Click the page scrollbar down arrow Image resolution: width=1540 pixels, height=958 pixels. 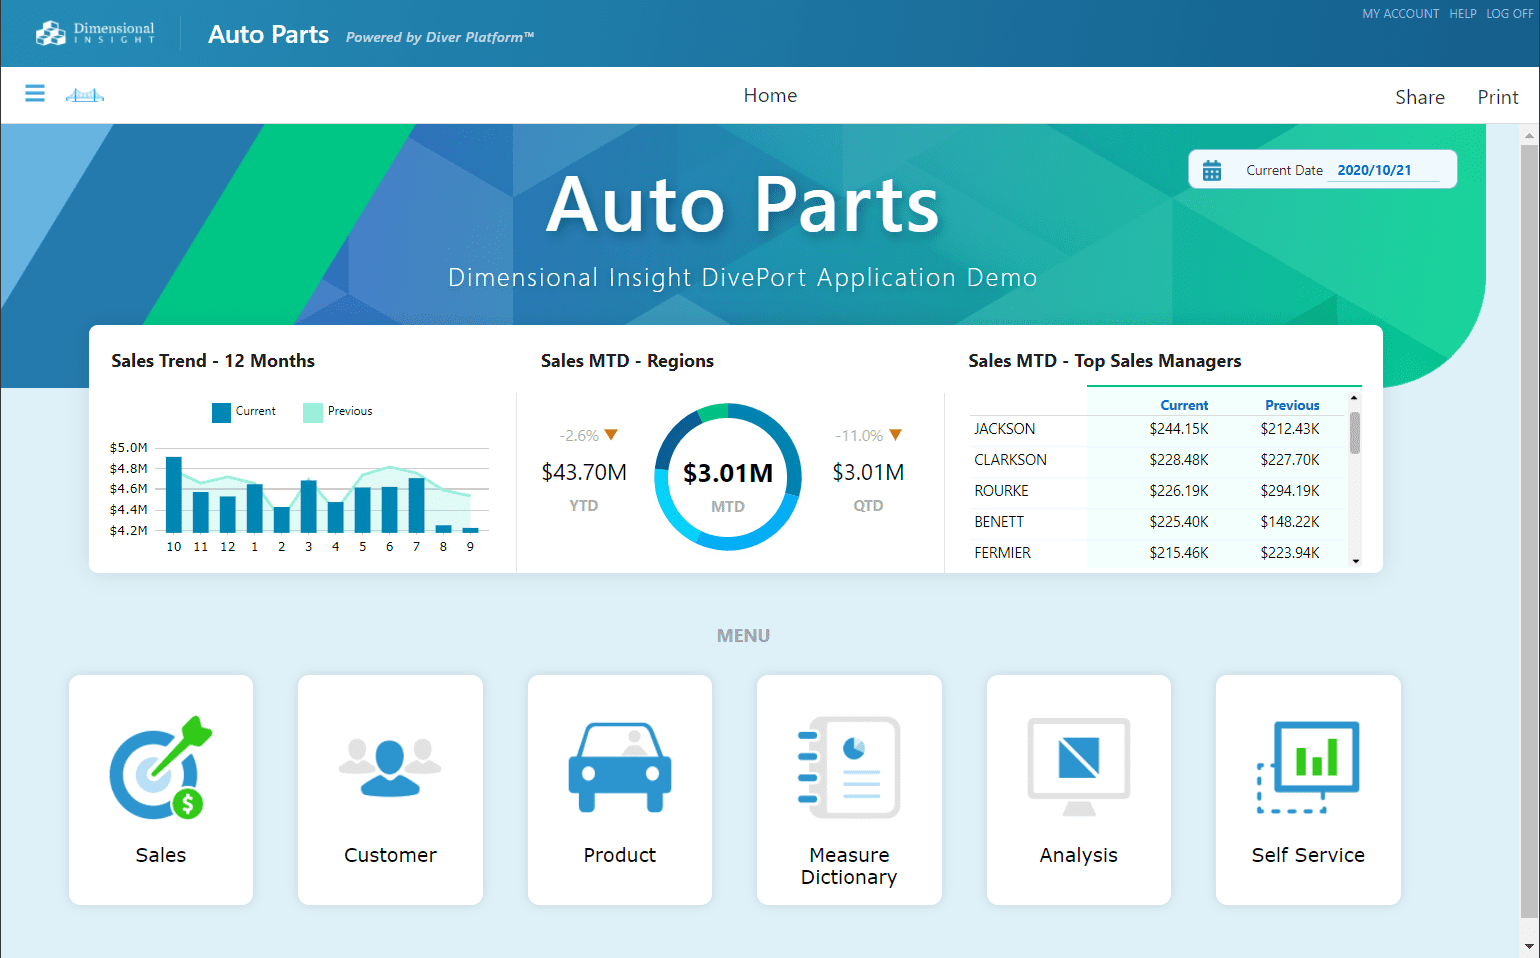(1529, 946)
